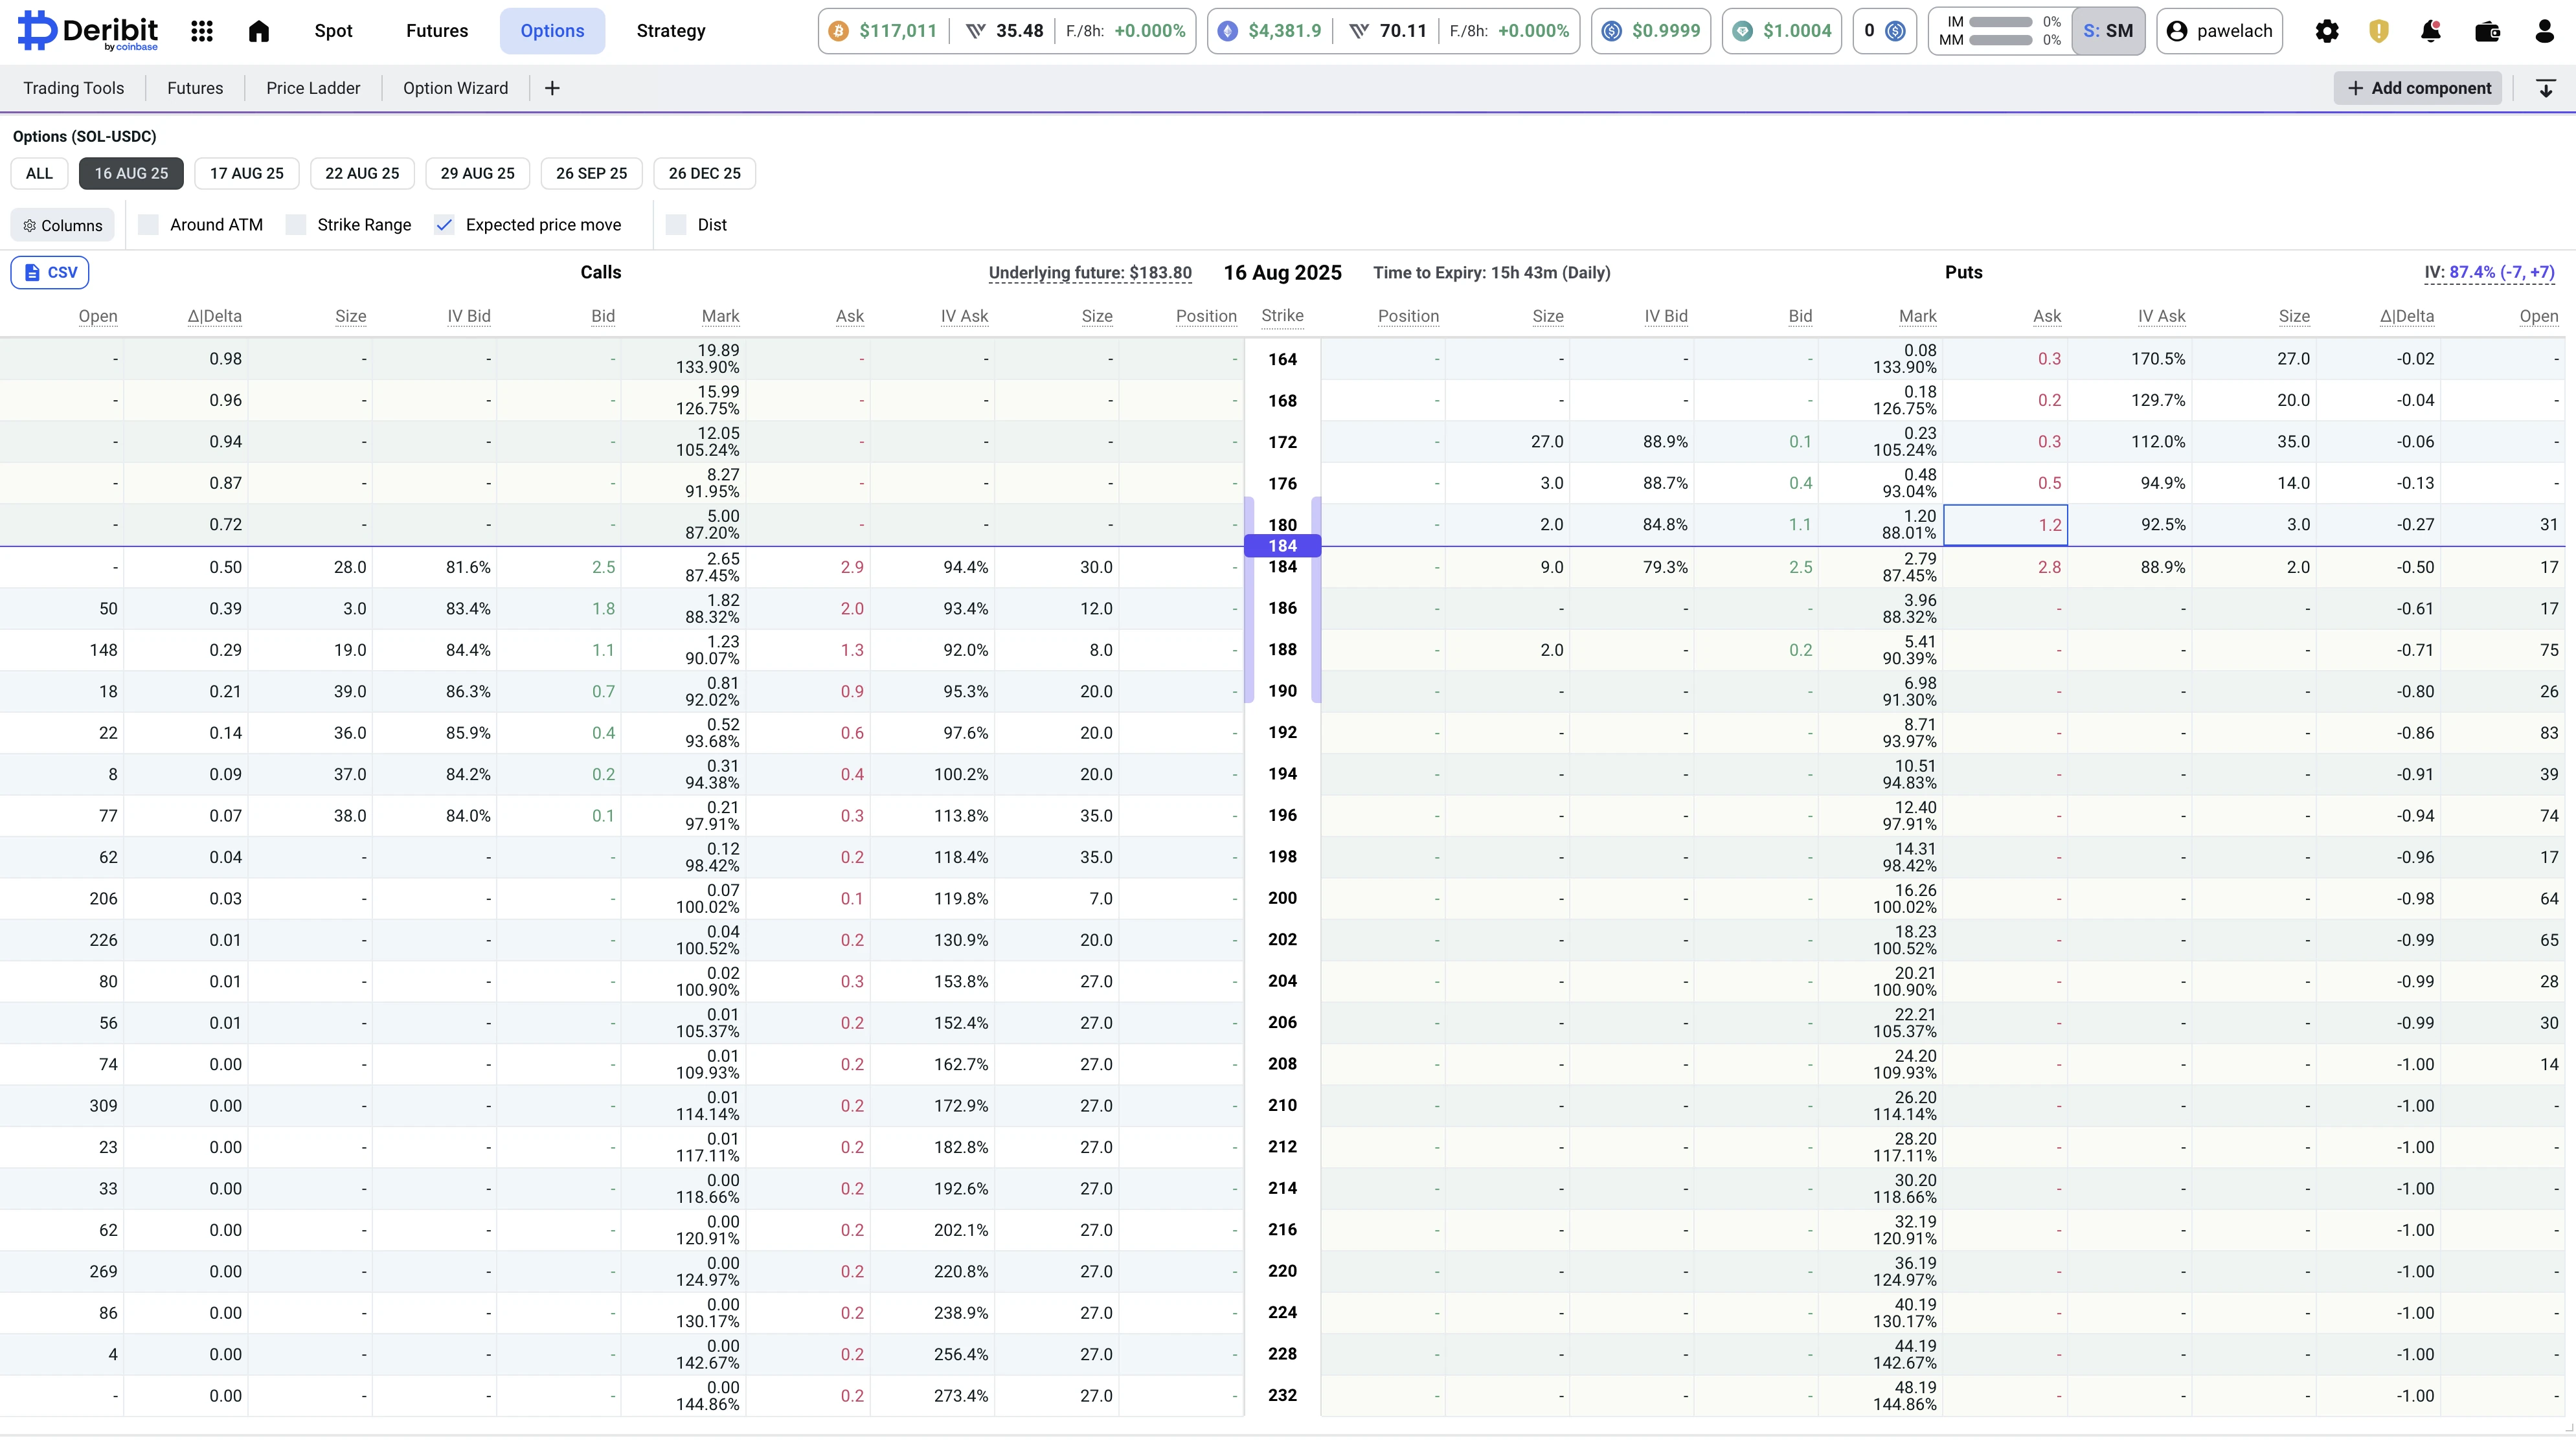
Task: Export data with CSV button
Action: pyautogui.click(x=50, y=273)
